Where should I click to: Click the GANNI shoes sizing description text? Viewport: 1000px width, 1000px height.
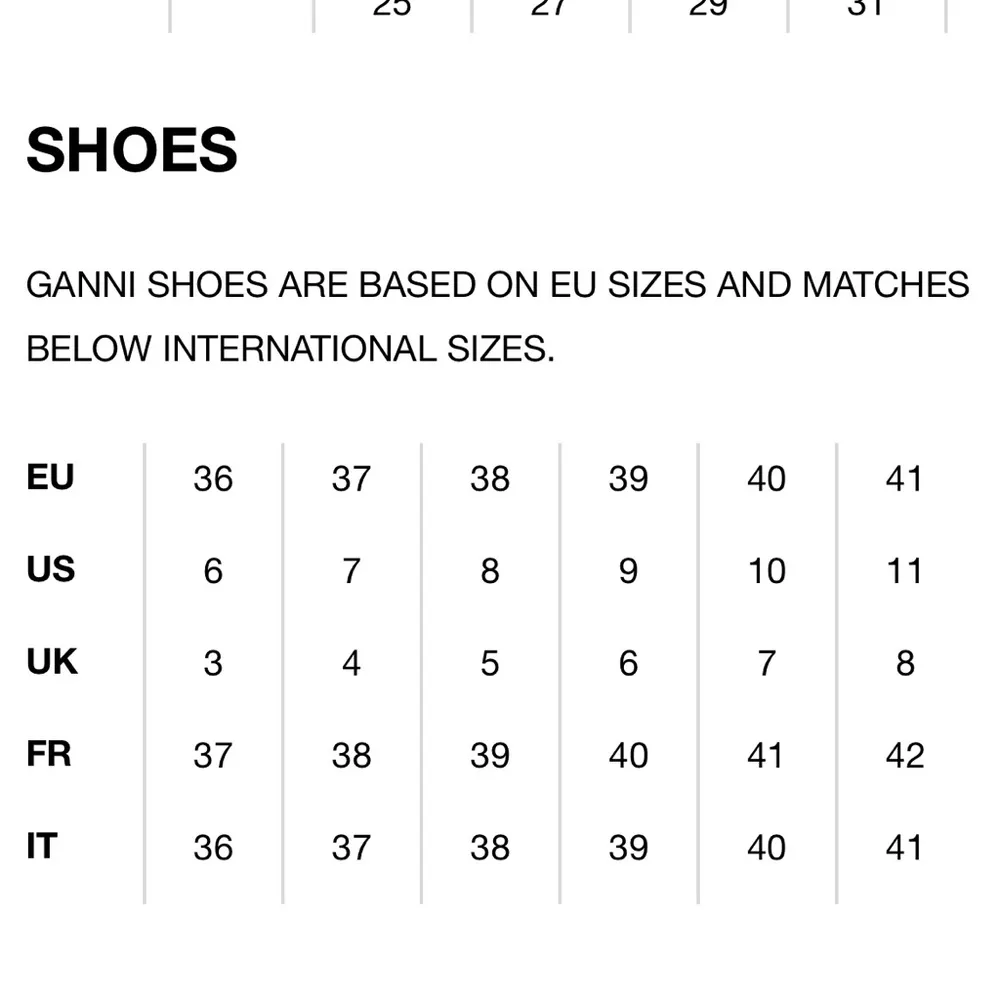click(497, 316)
